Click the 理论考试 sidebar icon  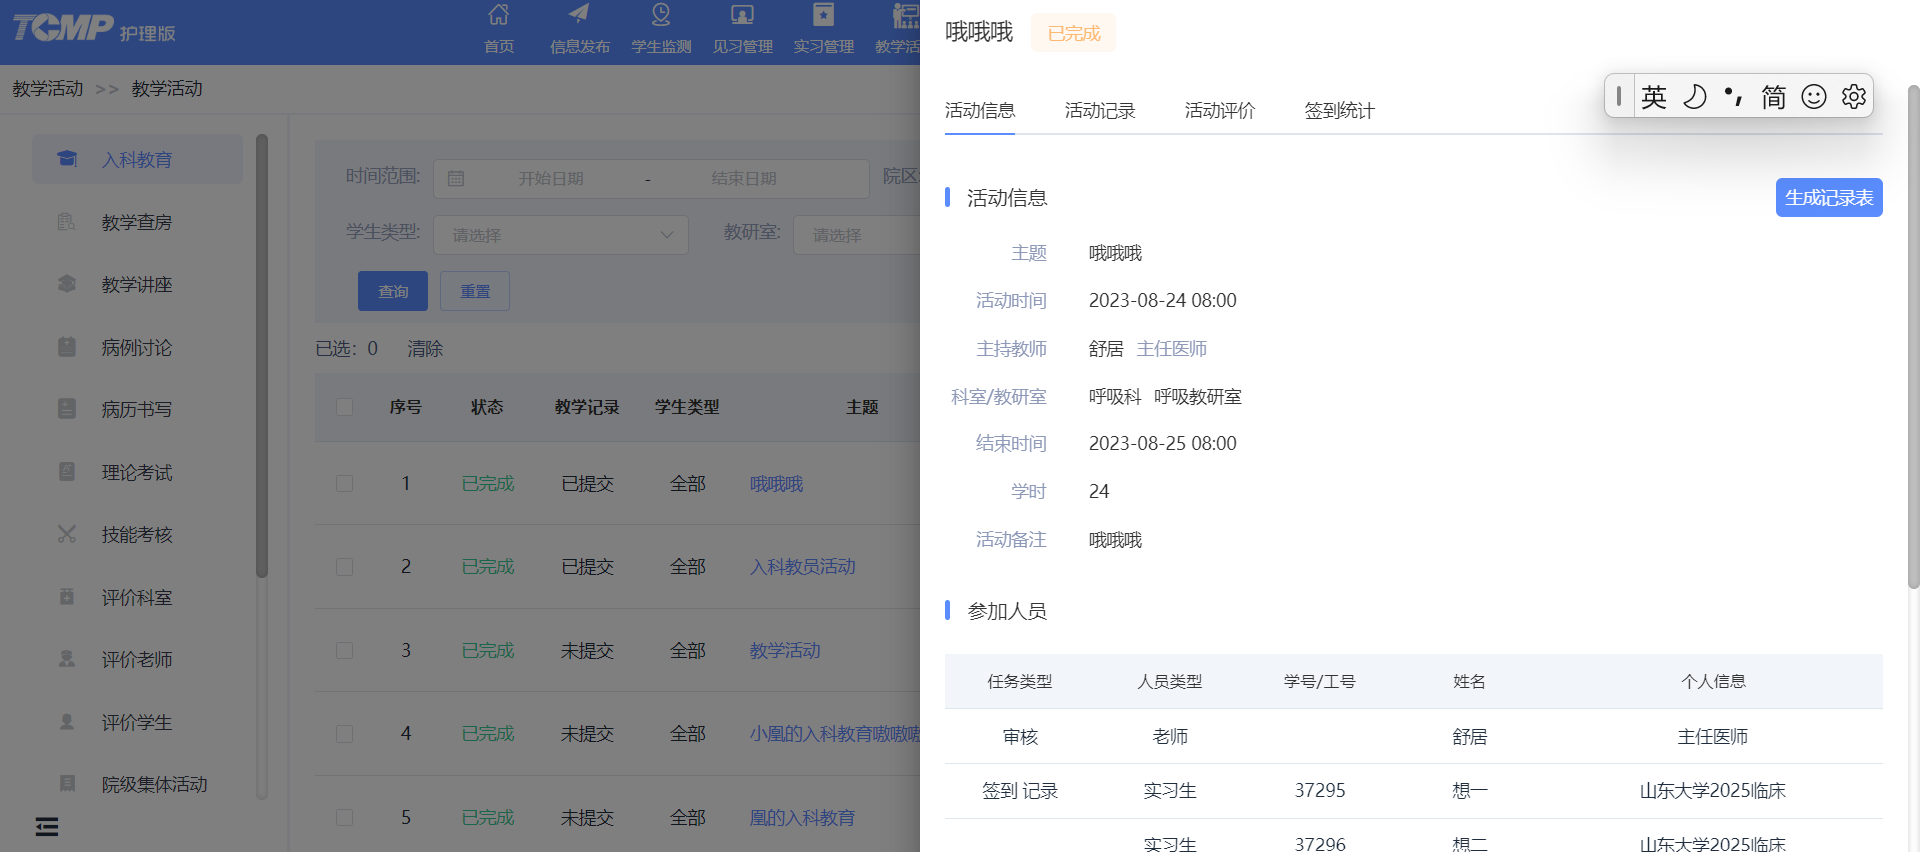click(67, 472)
